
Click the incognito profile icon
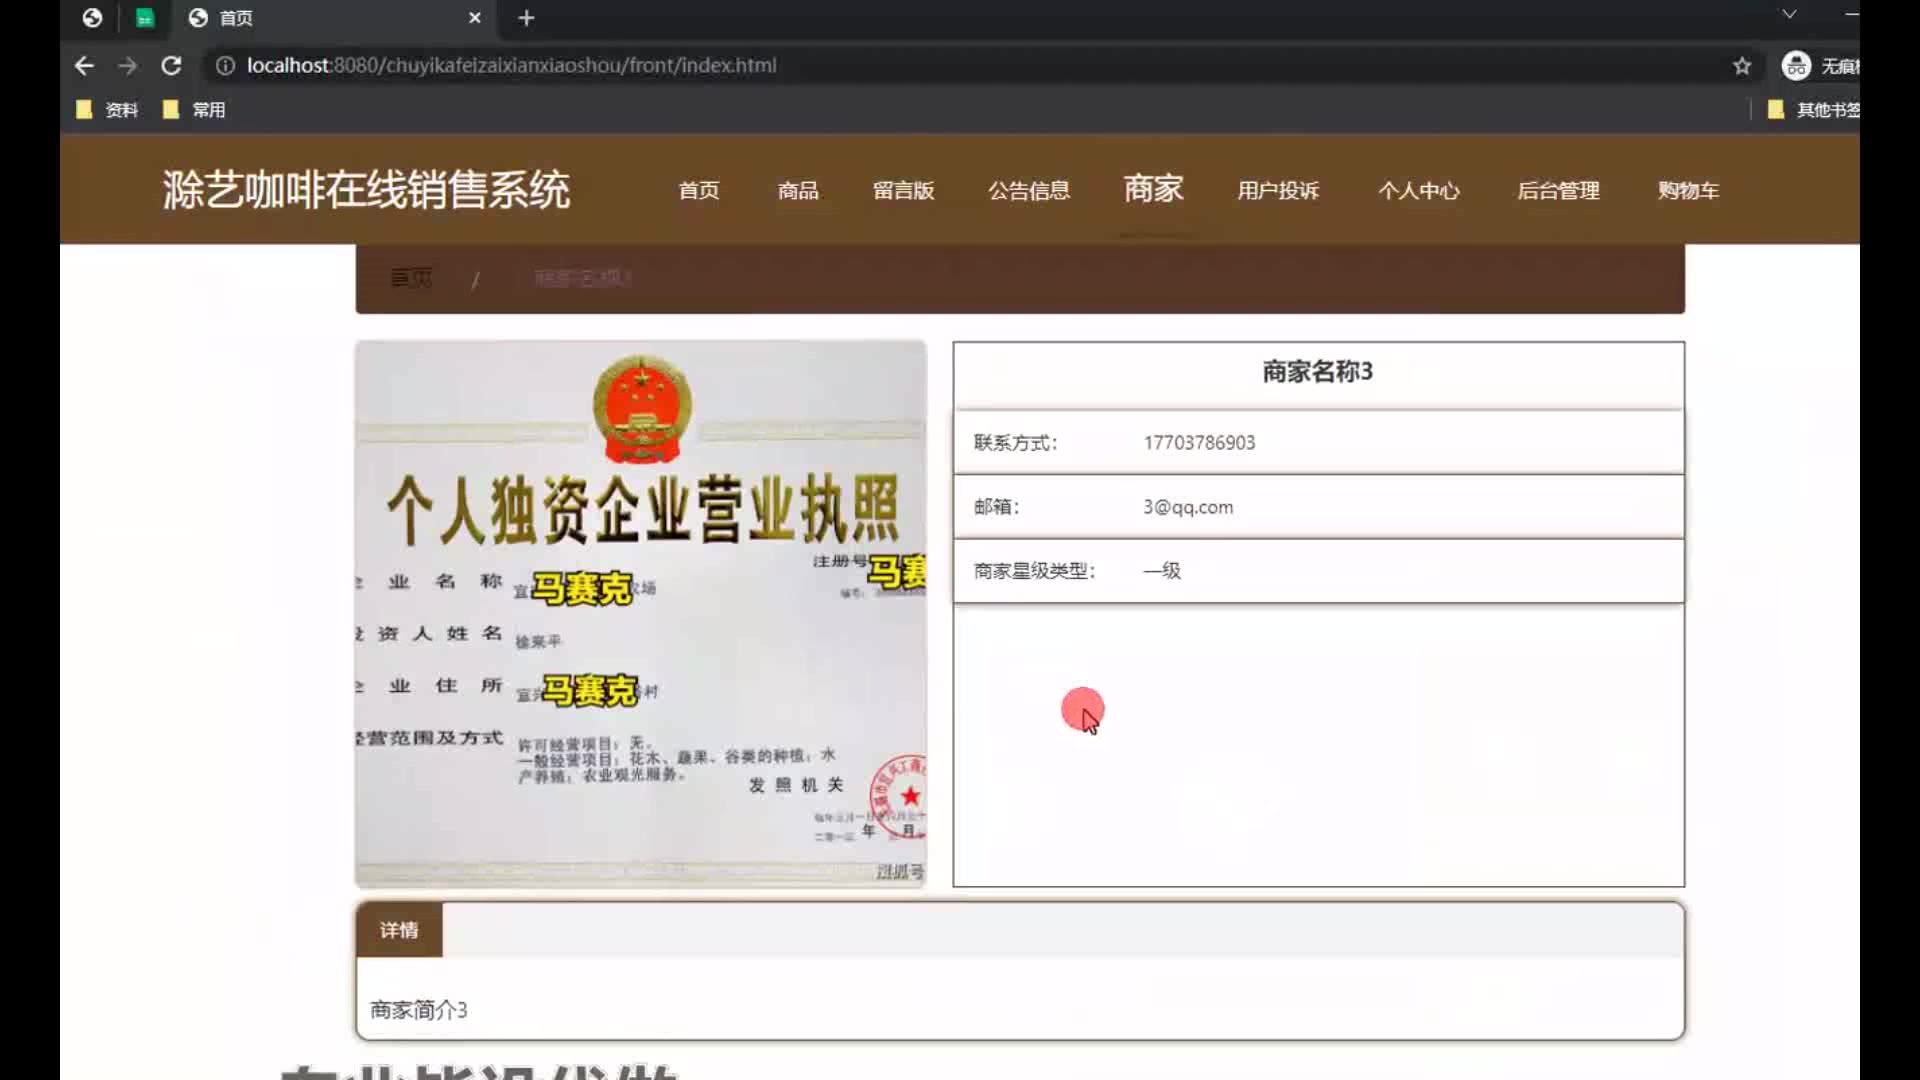[x=1796, y=66]
